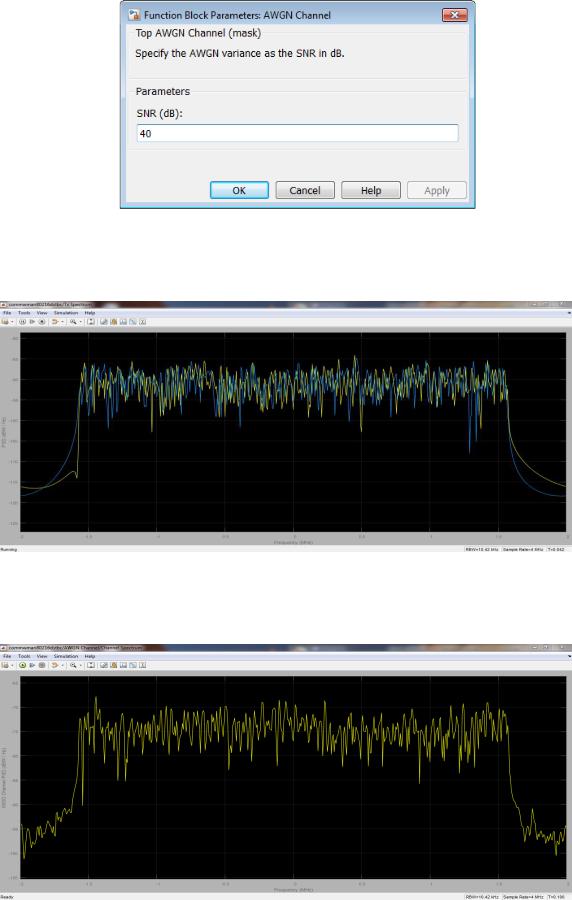Toggle Distortion Measurements icon in Tx Spectrum

142,322
